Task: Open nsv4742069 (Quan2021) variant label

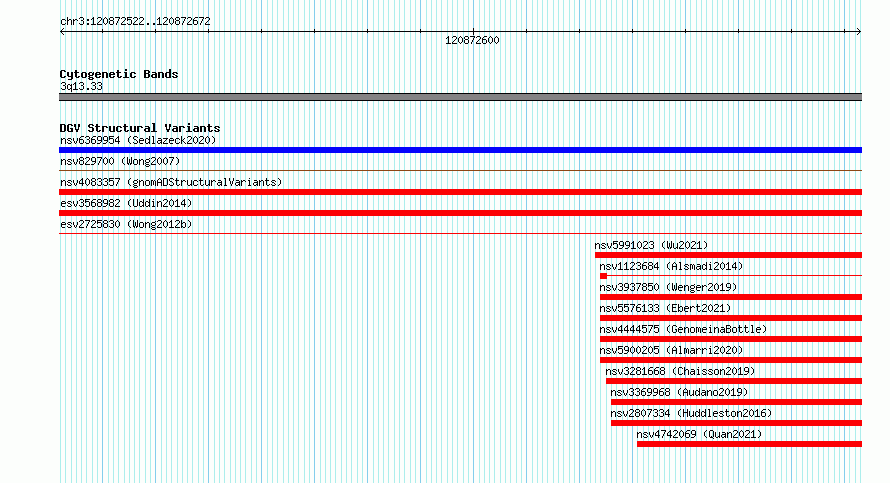Action: pos(699,434)
